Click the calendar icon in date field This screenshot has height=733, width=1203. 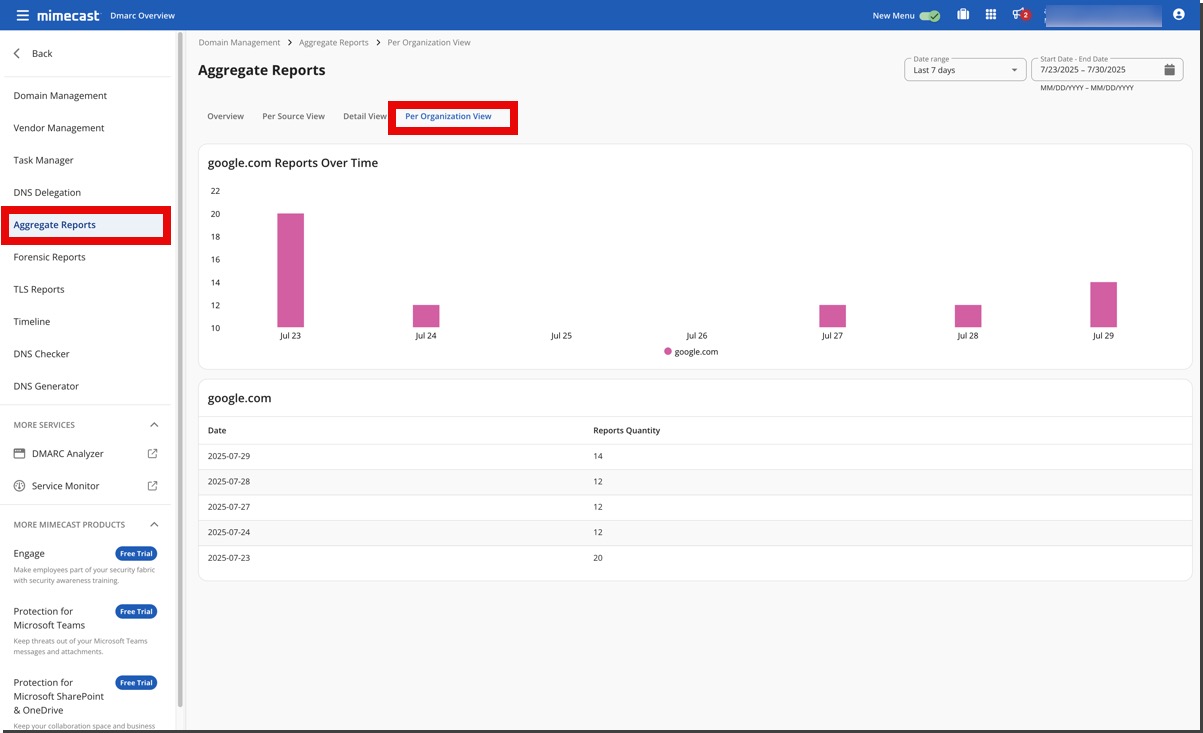point(1169,70)
